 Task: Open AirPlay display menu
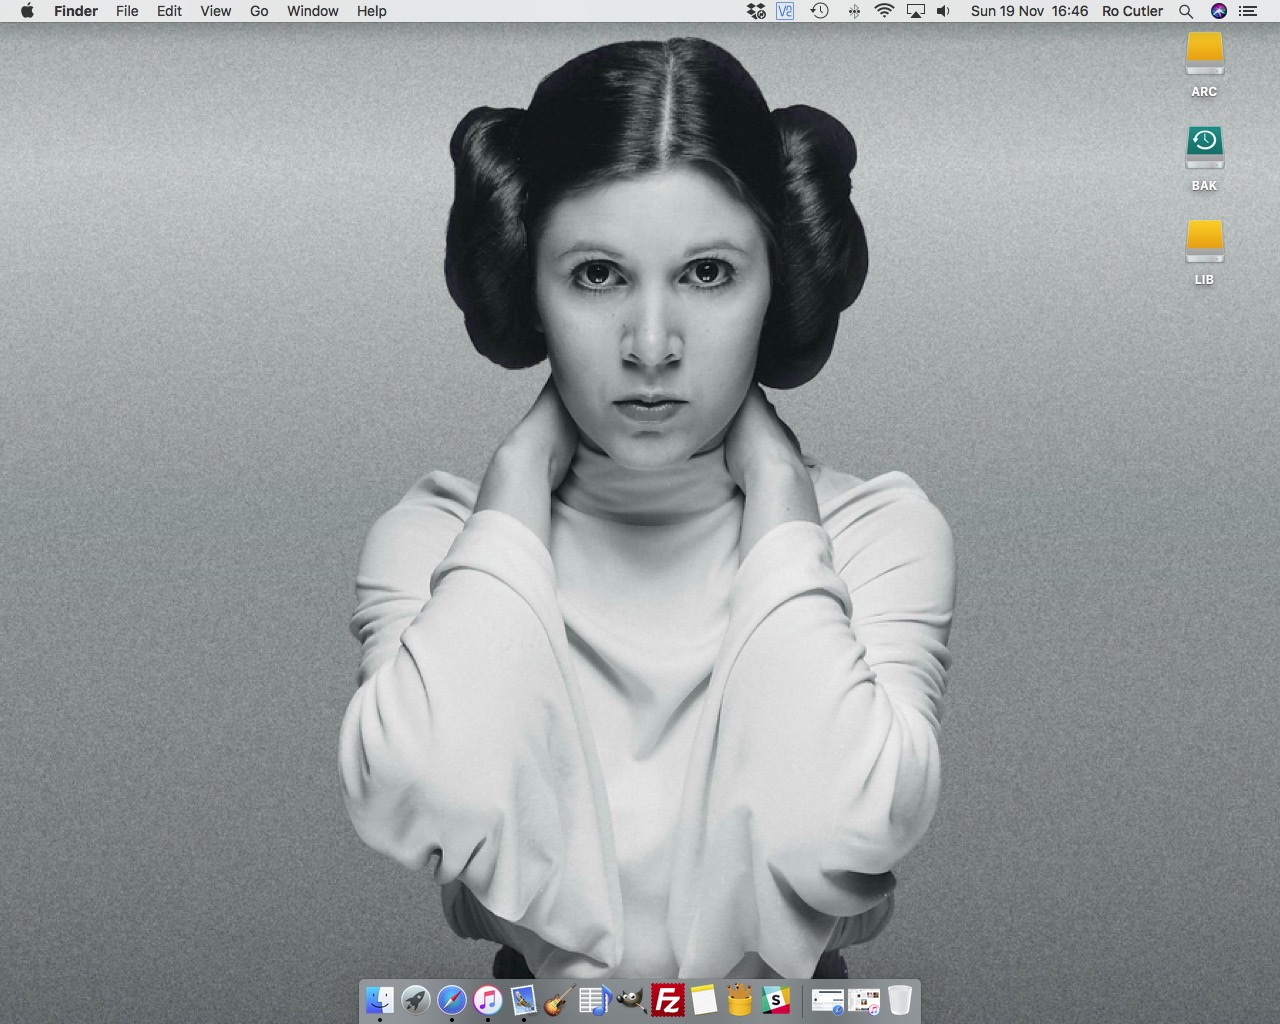point(915,11)
